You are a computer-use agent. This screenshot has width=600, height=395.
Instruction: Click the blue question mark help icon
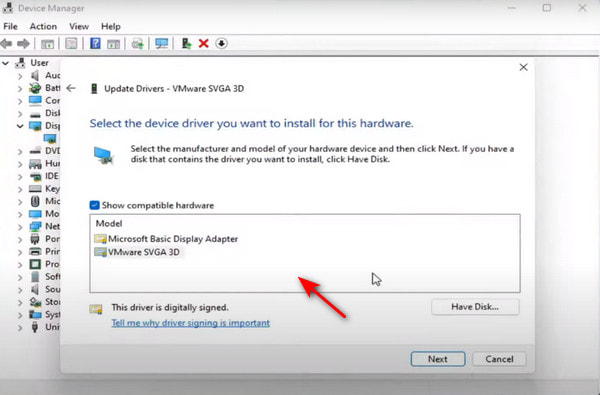(x=95, y=43)
